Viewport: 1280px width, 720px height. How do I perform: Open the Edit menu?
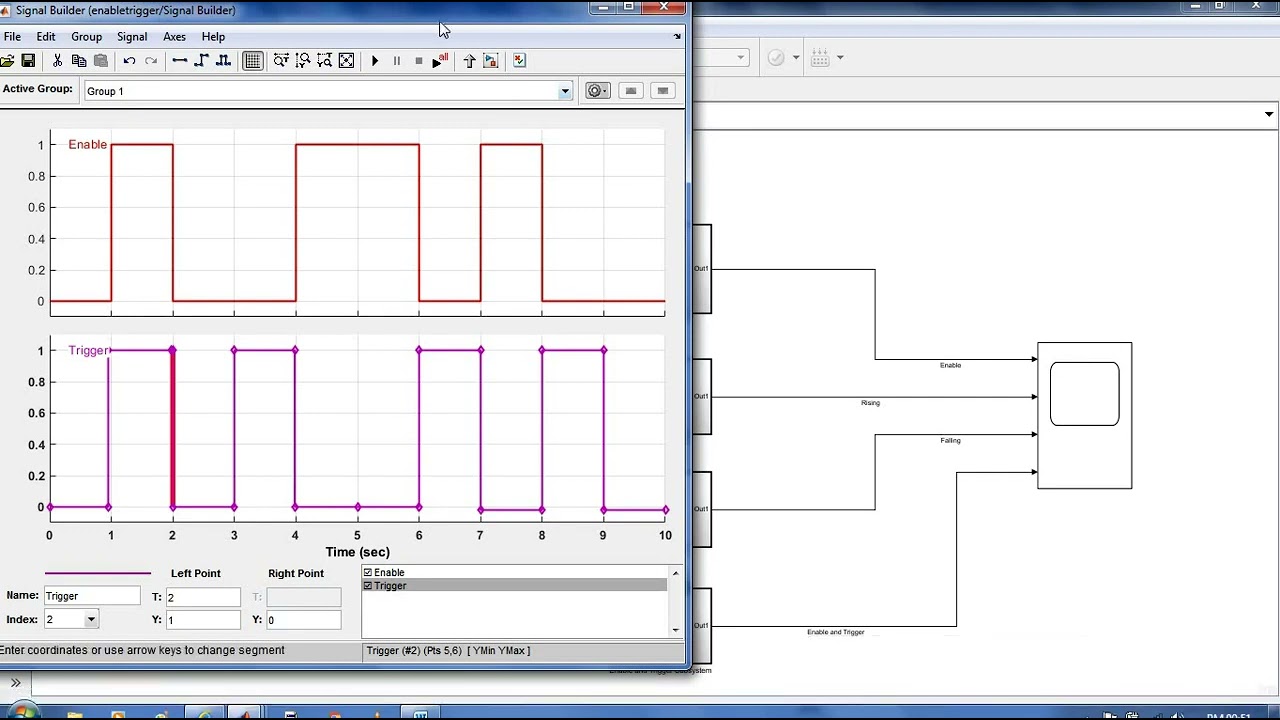[46, 37]
